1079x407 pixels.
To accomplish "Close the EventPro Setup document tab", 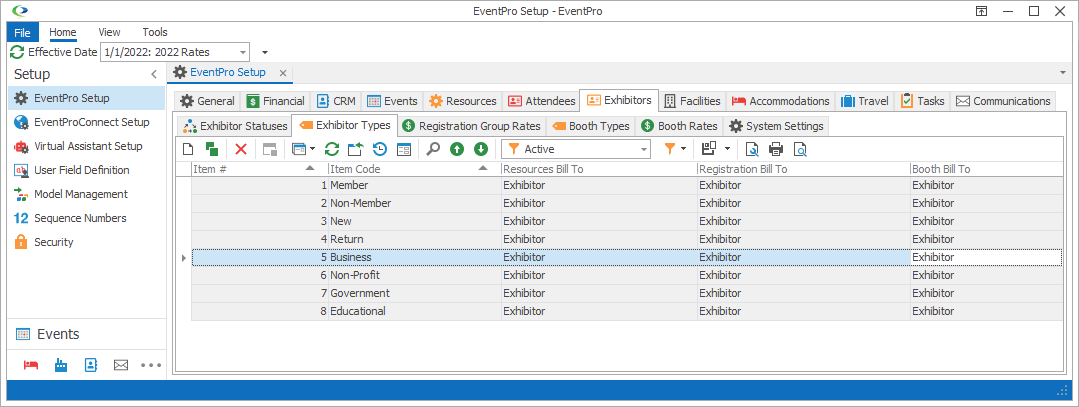I will pyautogui.click(x=282, y=72).
